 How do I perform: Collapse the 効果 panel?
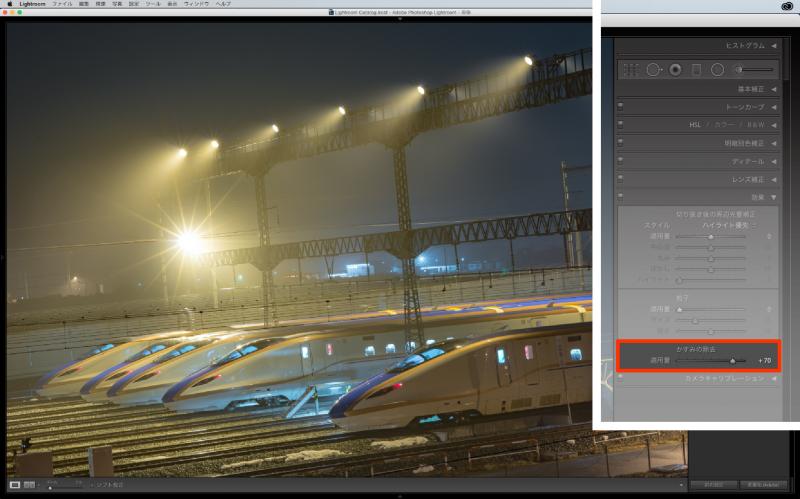(774, 197)
